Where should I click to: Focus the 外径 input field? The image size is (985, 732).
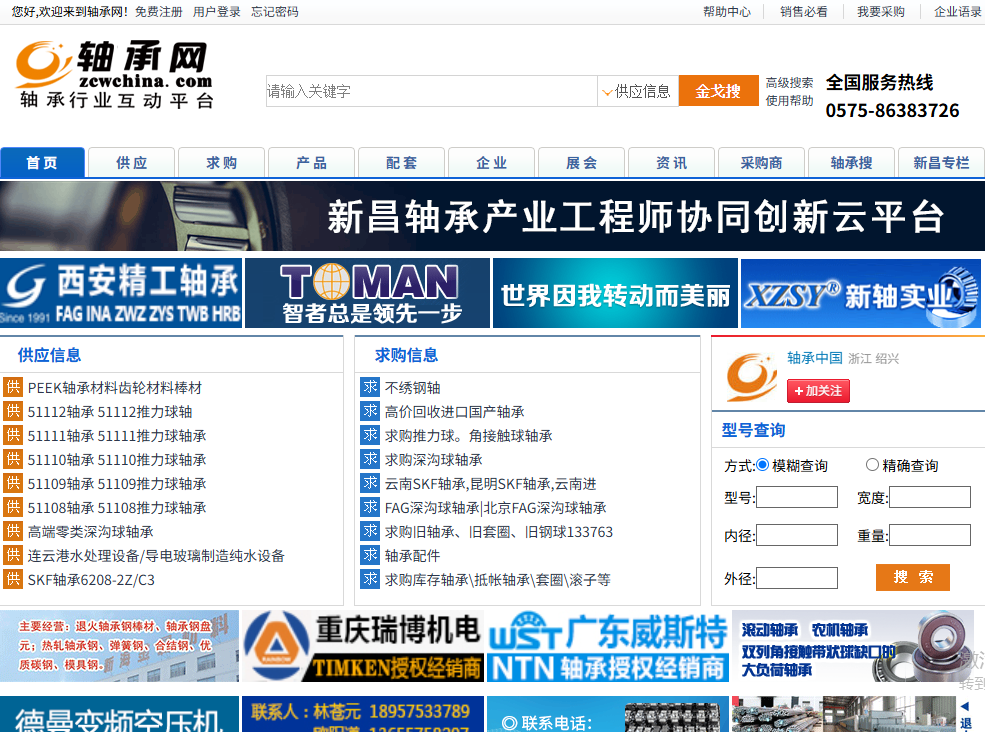tap(797, 578)
